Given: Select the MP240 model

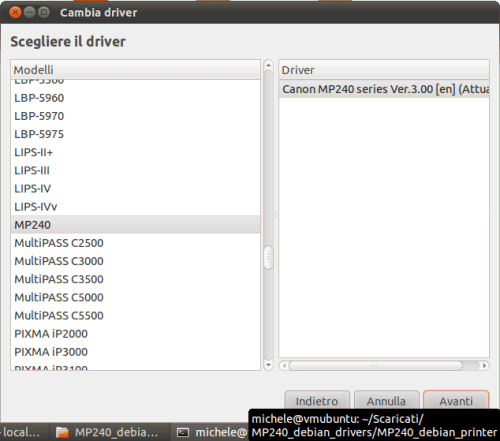Looking at the screenshot, I should coord(135,225).
